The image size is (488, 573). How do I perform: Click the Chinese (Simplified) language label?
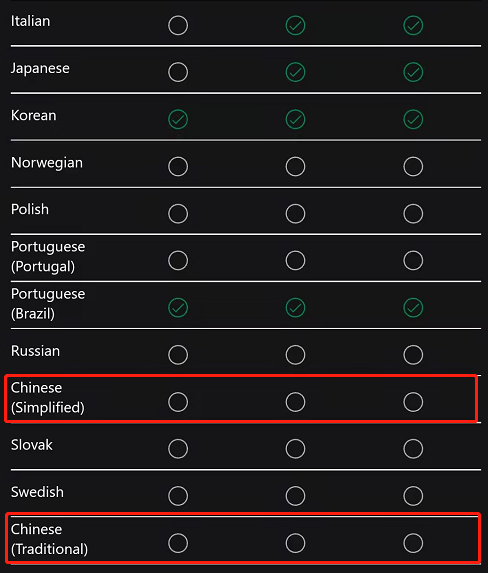coord(48,398)
